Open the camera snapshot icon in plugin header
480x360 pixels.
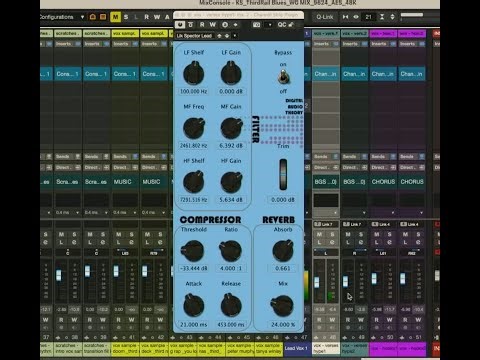pyautogui.click(x=256, y=25)
